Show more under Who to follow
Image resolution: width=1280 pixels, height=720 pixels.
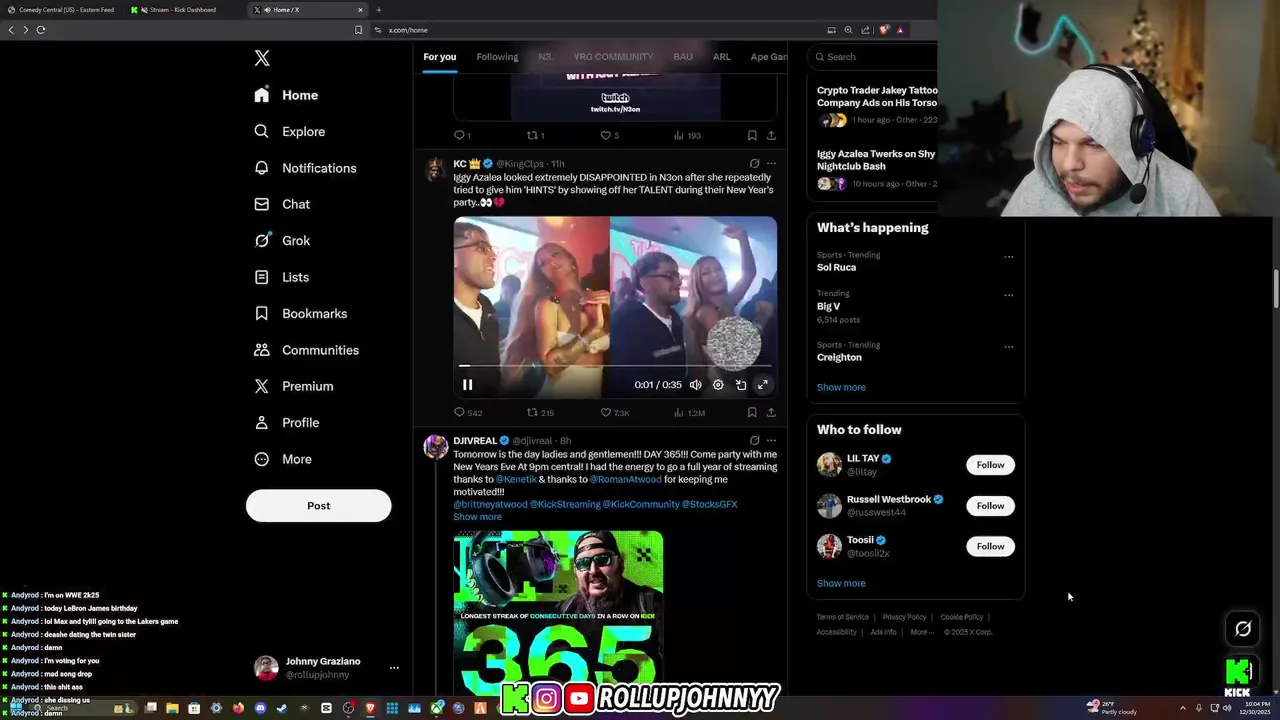841,583
